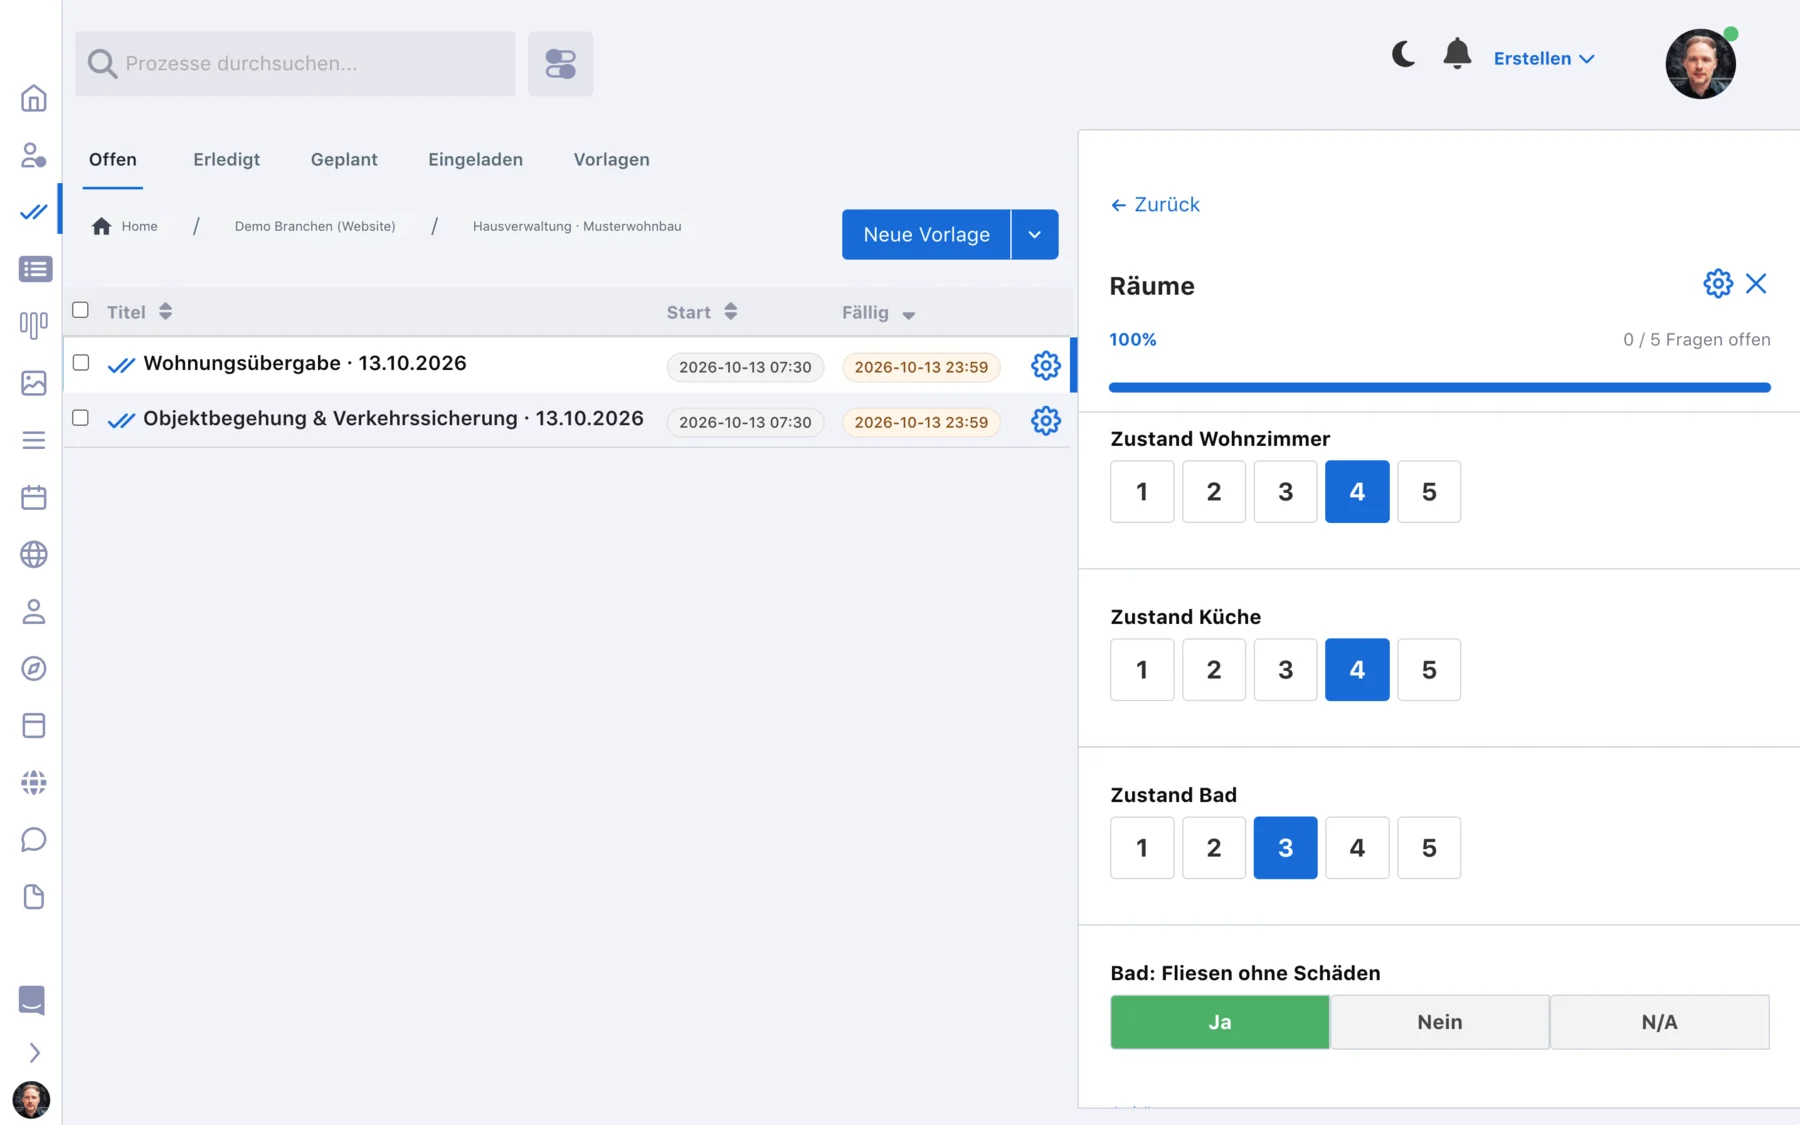The image size is (1800, 1125).
Task: Open the kanban board sidebar icon
Action: [x=33, y=326]
